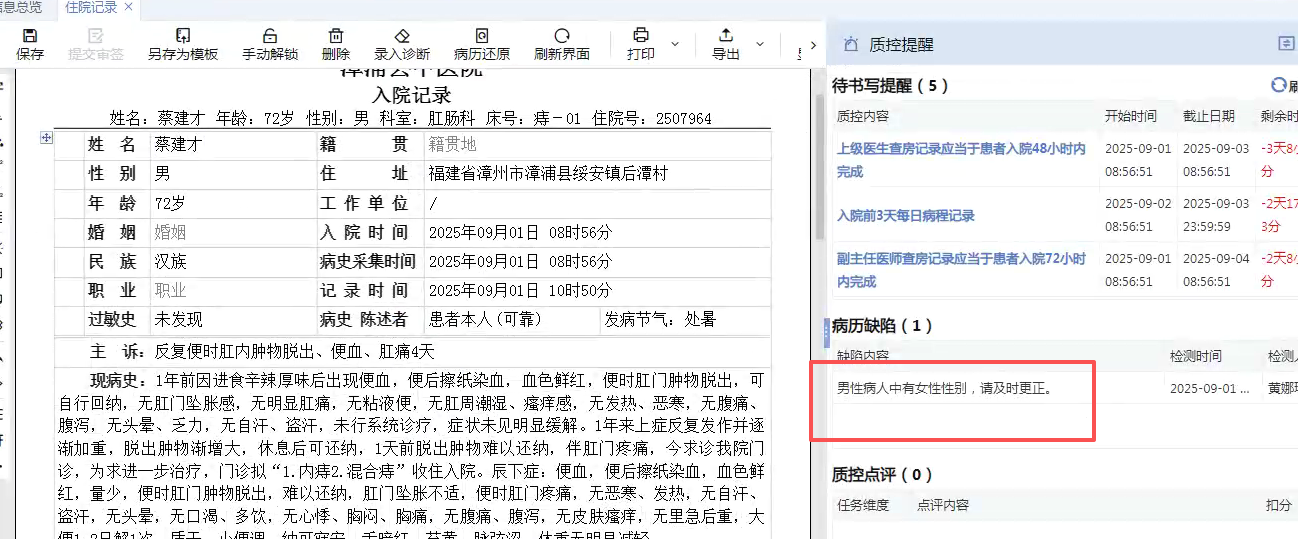The width and height of the screenshot is (1298, 539).
Task: Click the 质控点评(0) section heading
Action: point(883,474)
